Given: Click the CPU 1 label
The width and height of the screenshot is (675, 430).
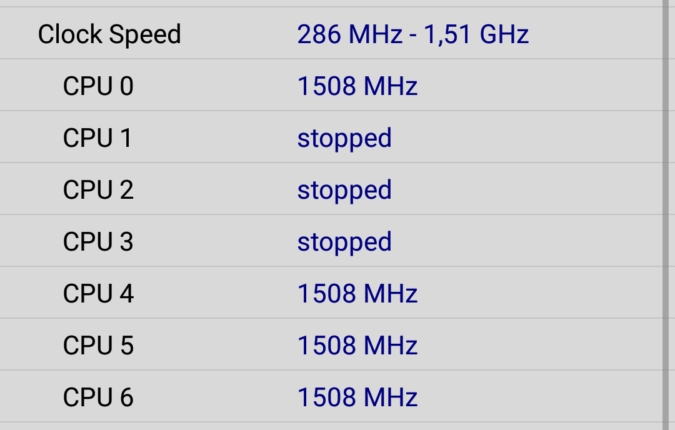Looking at the screenshot, I should [x=98, y=139].
